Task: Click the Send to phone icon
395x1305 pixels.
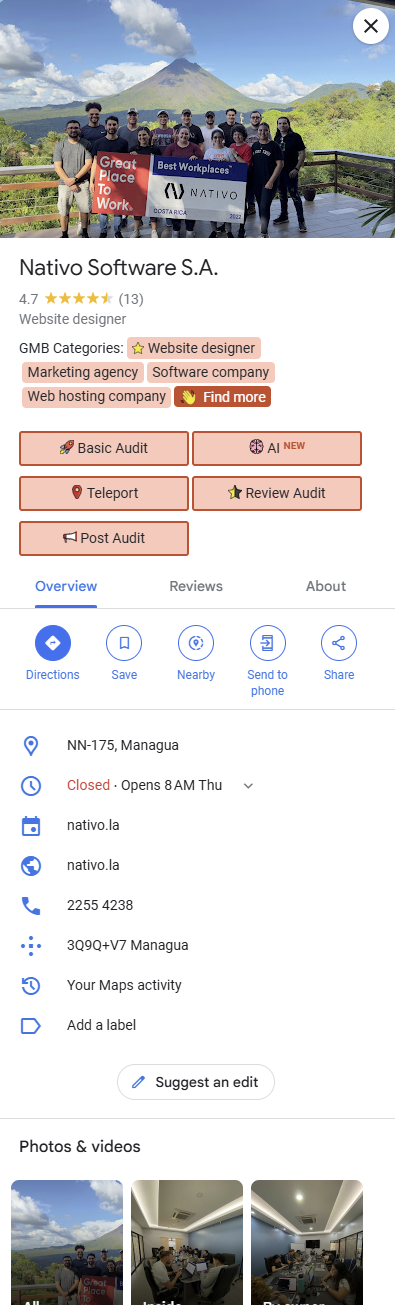Action: [268, 642]
